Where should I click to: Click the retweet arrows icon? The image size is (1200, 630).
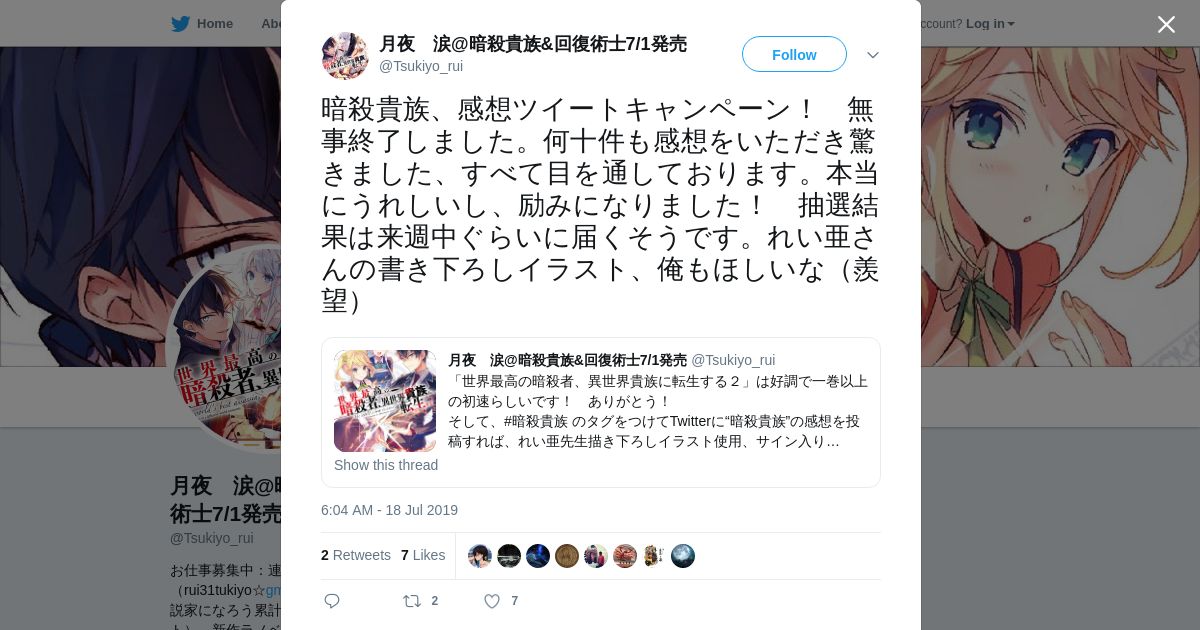pos(411,601)
